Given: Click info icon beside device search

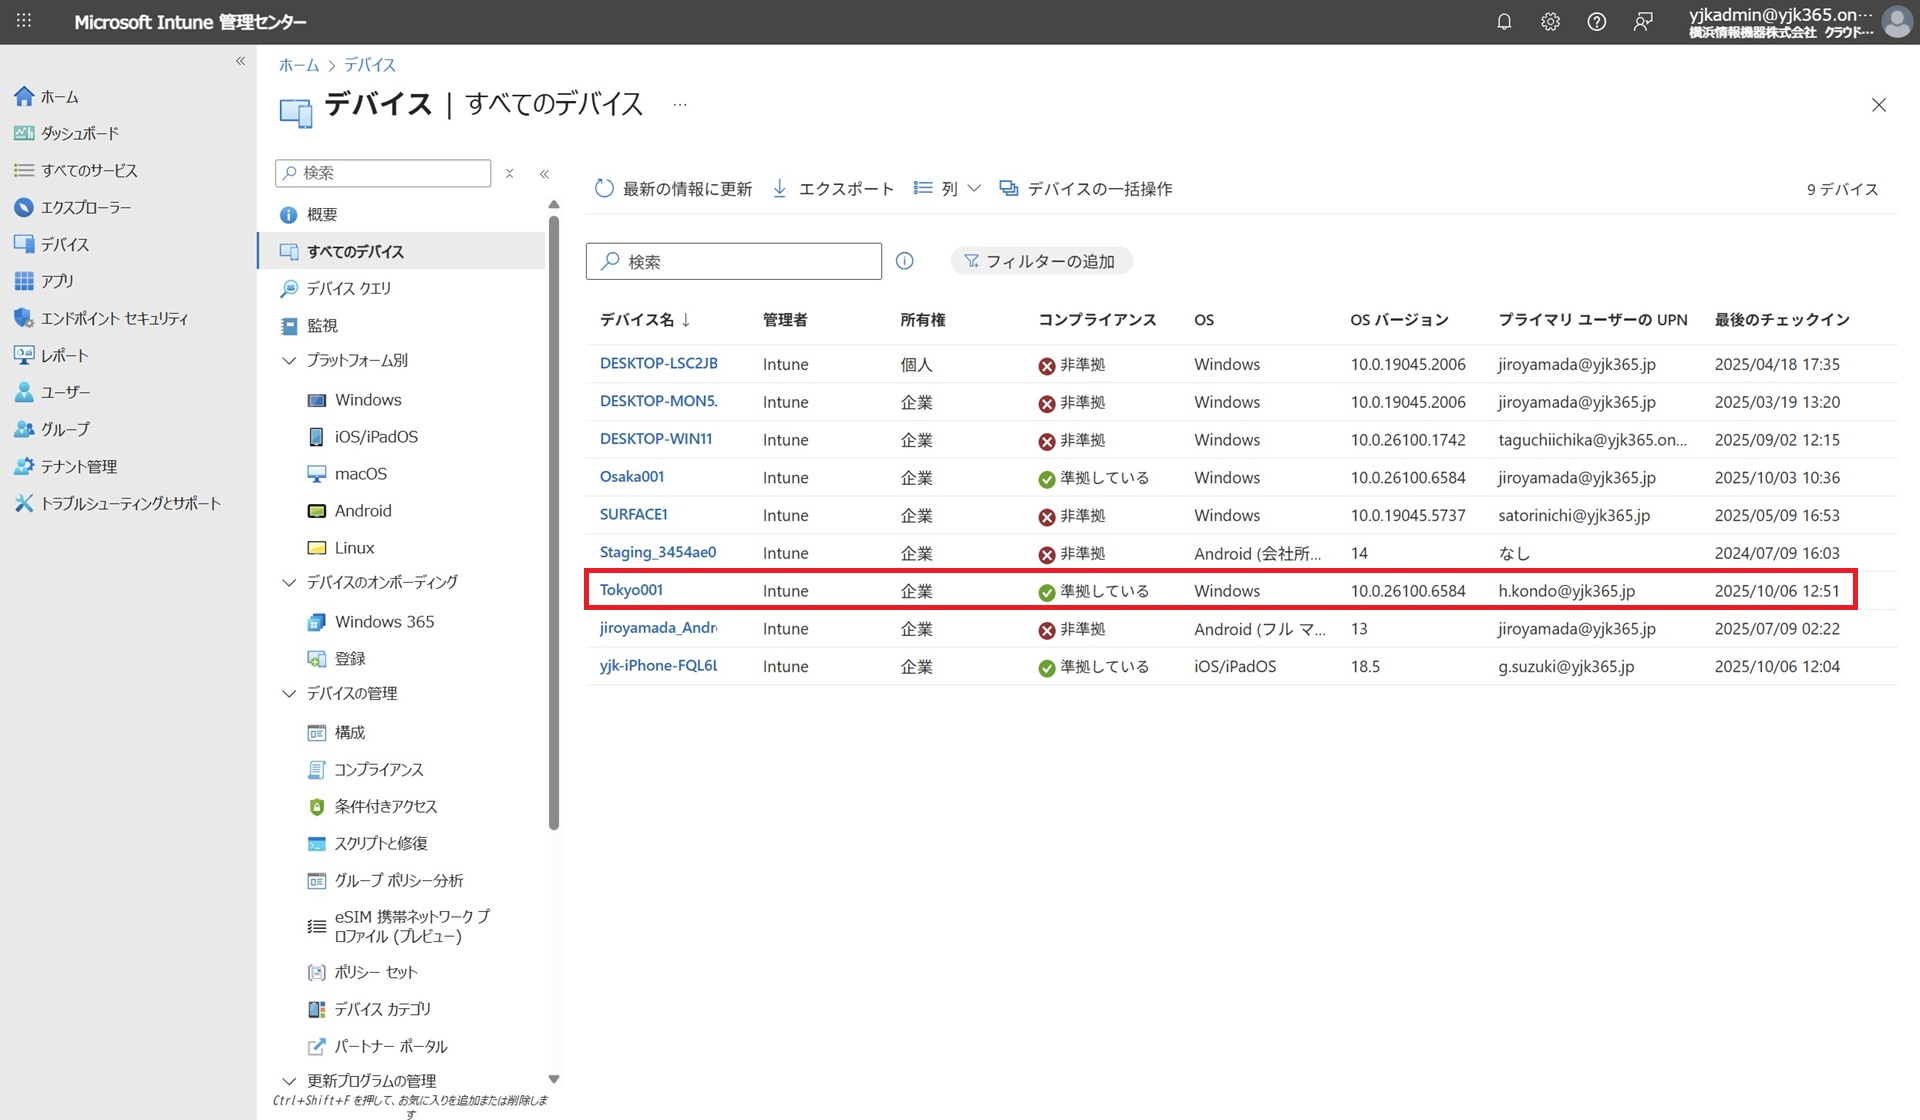Looking at the screenshot, I should coord(904,261).
